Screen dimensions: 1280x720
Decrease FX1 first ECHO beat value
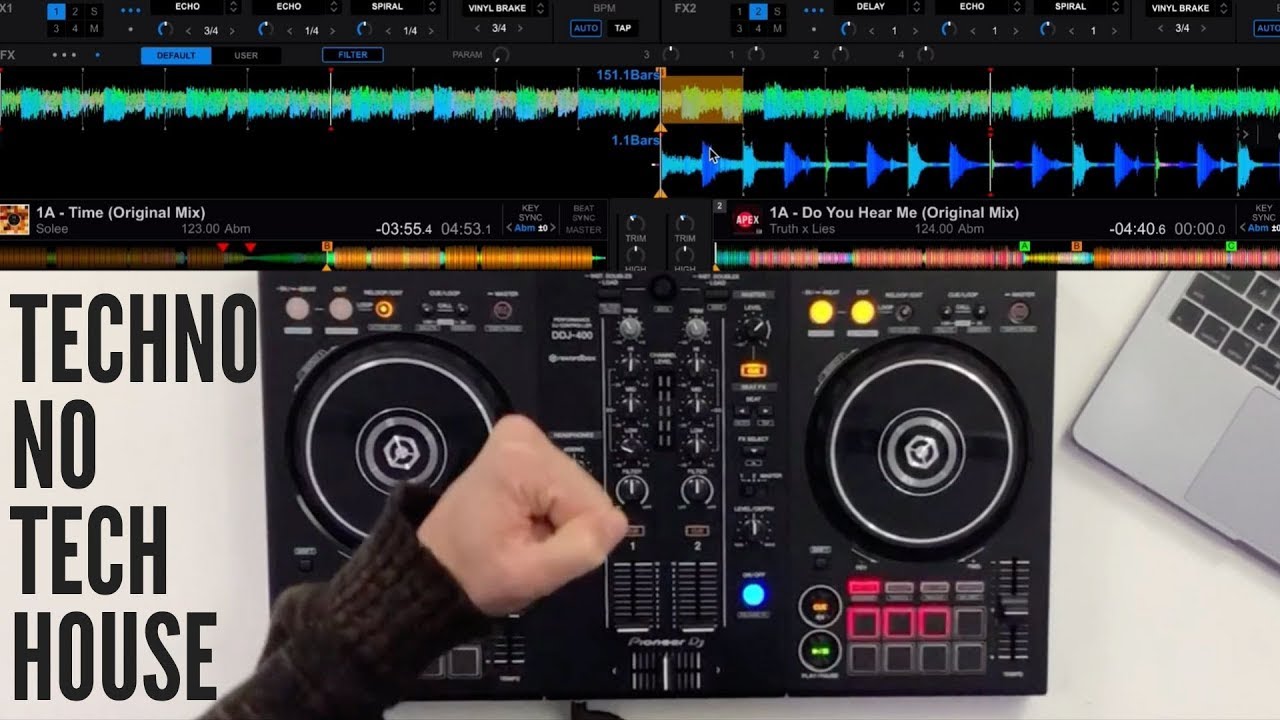coord(190,31)
